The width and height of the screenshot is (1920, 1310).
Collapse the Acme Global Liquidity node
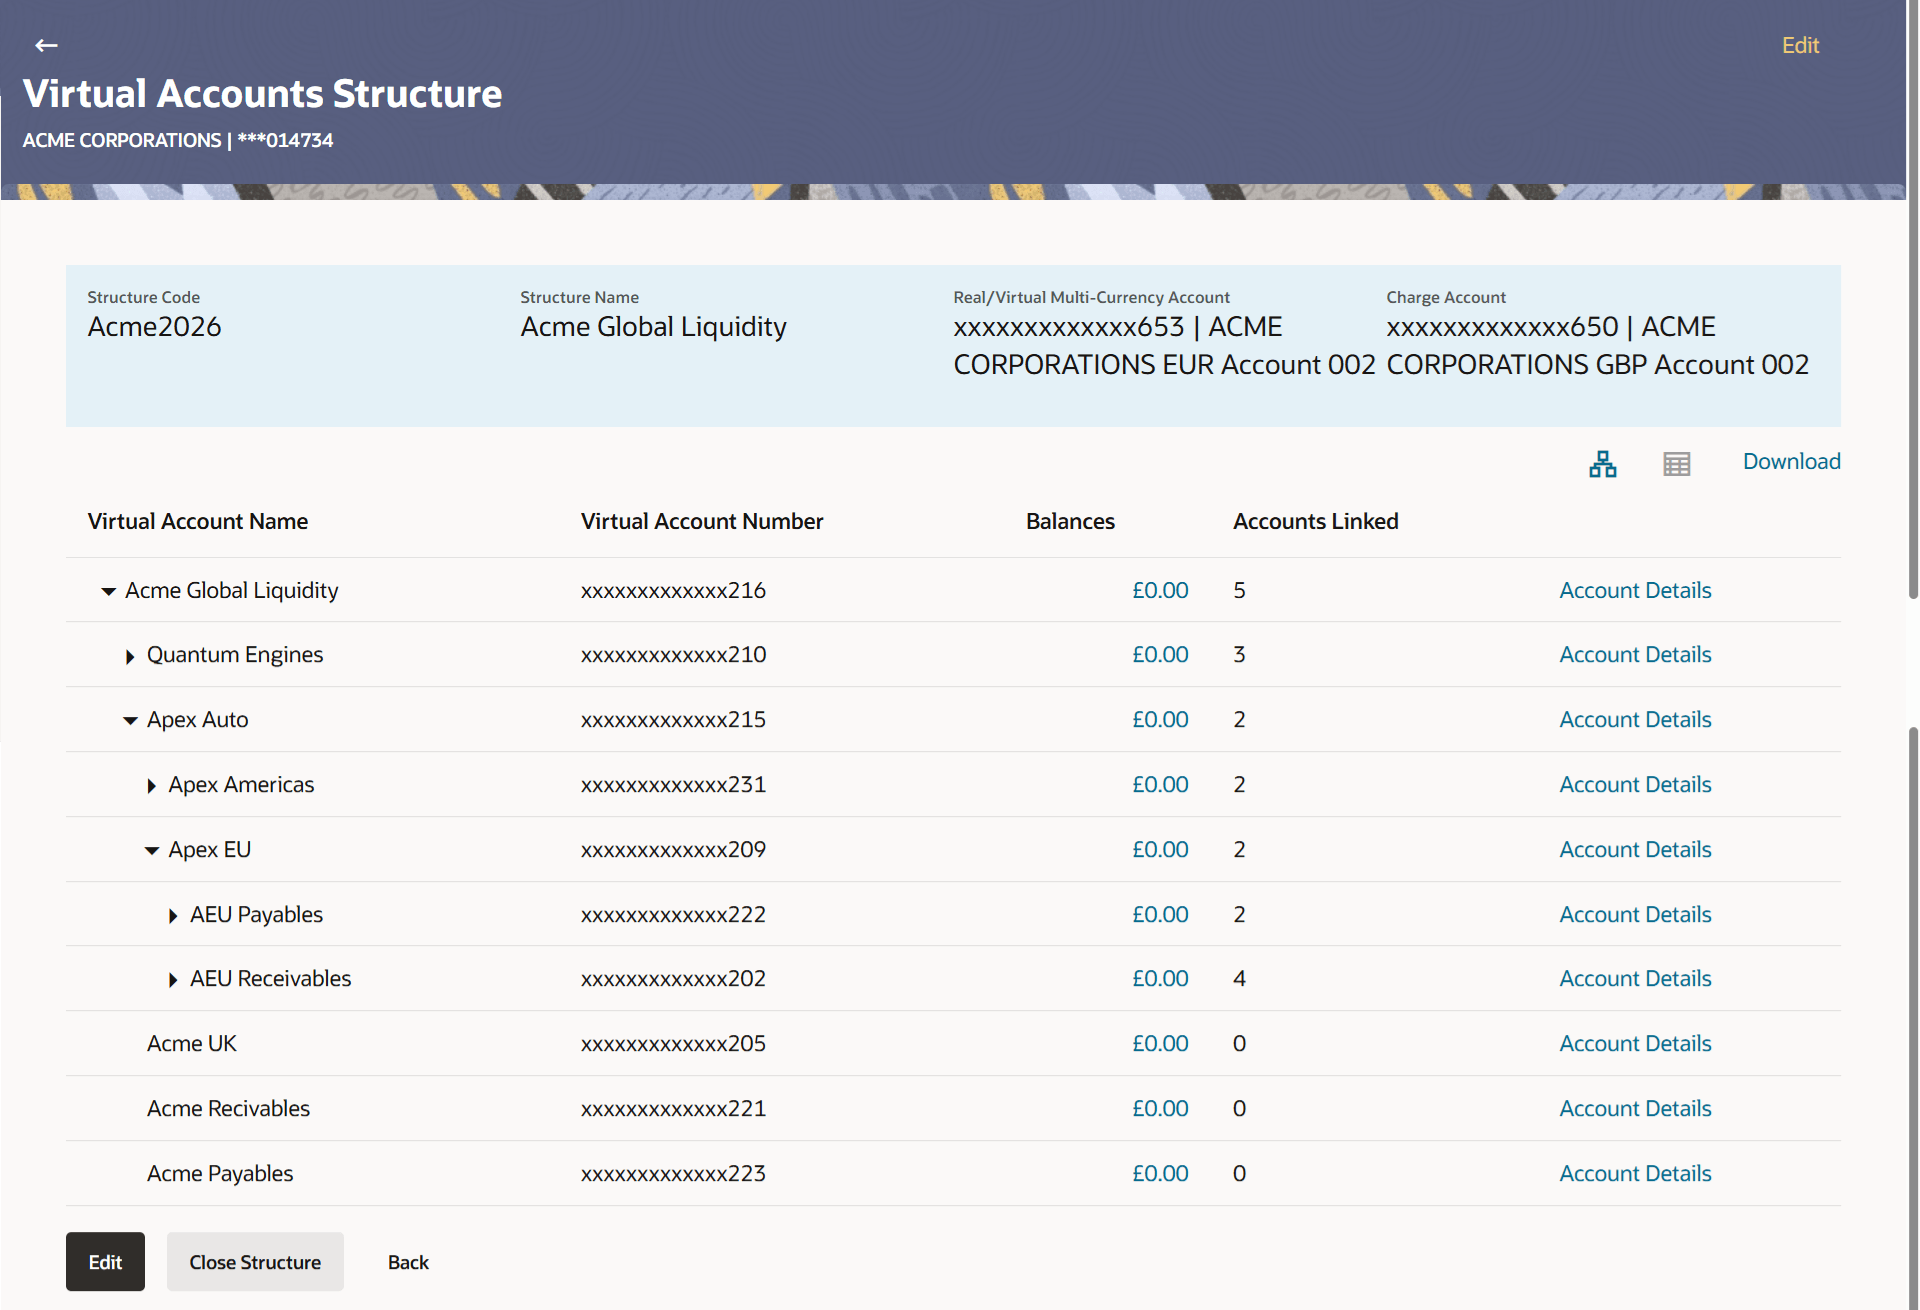[109, 591]
